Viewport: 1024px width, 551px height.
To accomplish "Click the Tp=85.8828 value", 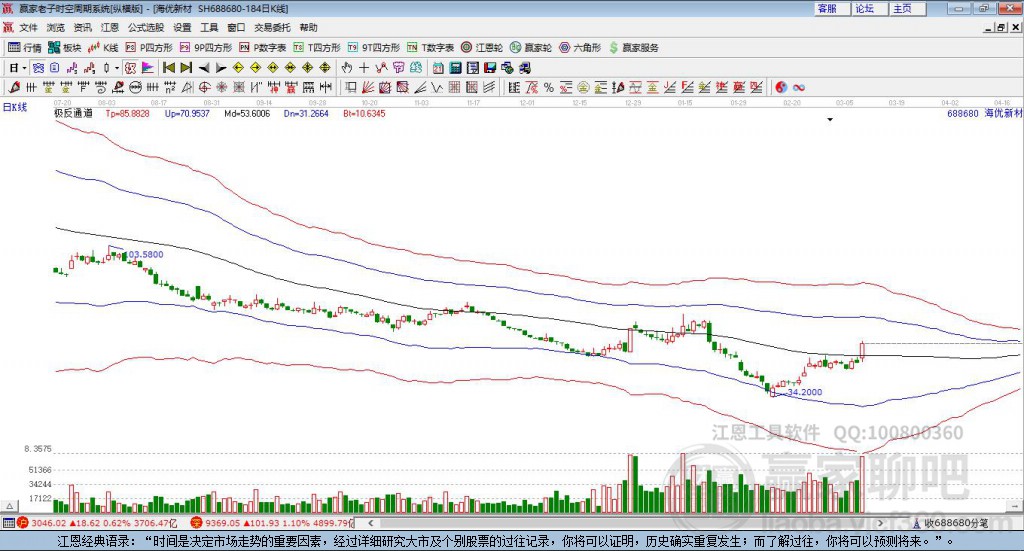I will click(x=127, y=113).
